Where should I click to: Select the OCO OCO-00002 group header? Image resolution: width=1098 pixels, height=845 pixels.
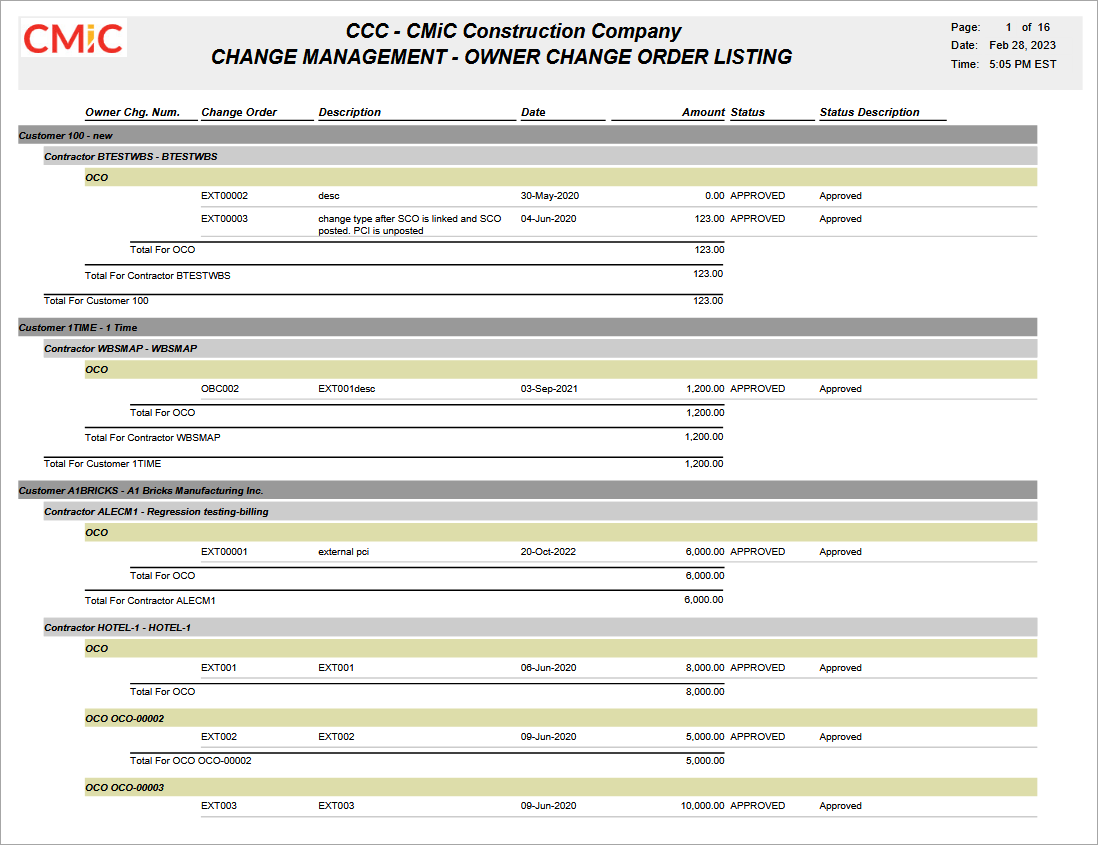point(561,718)
